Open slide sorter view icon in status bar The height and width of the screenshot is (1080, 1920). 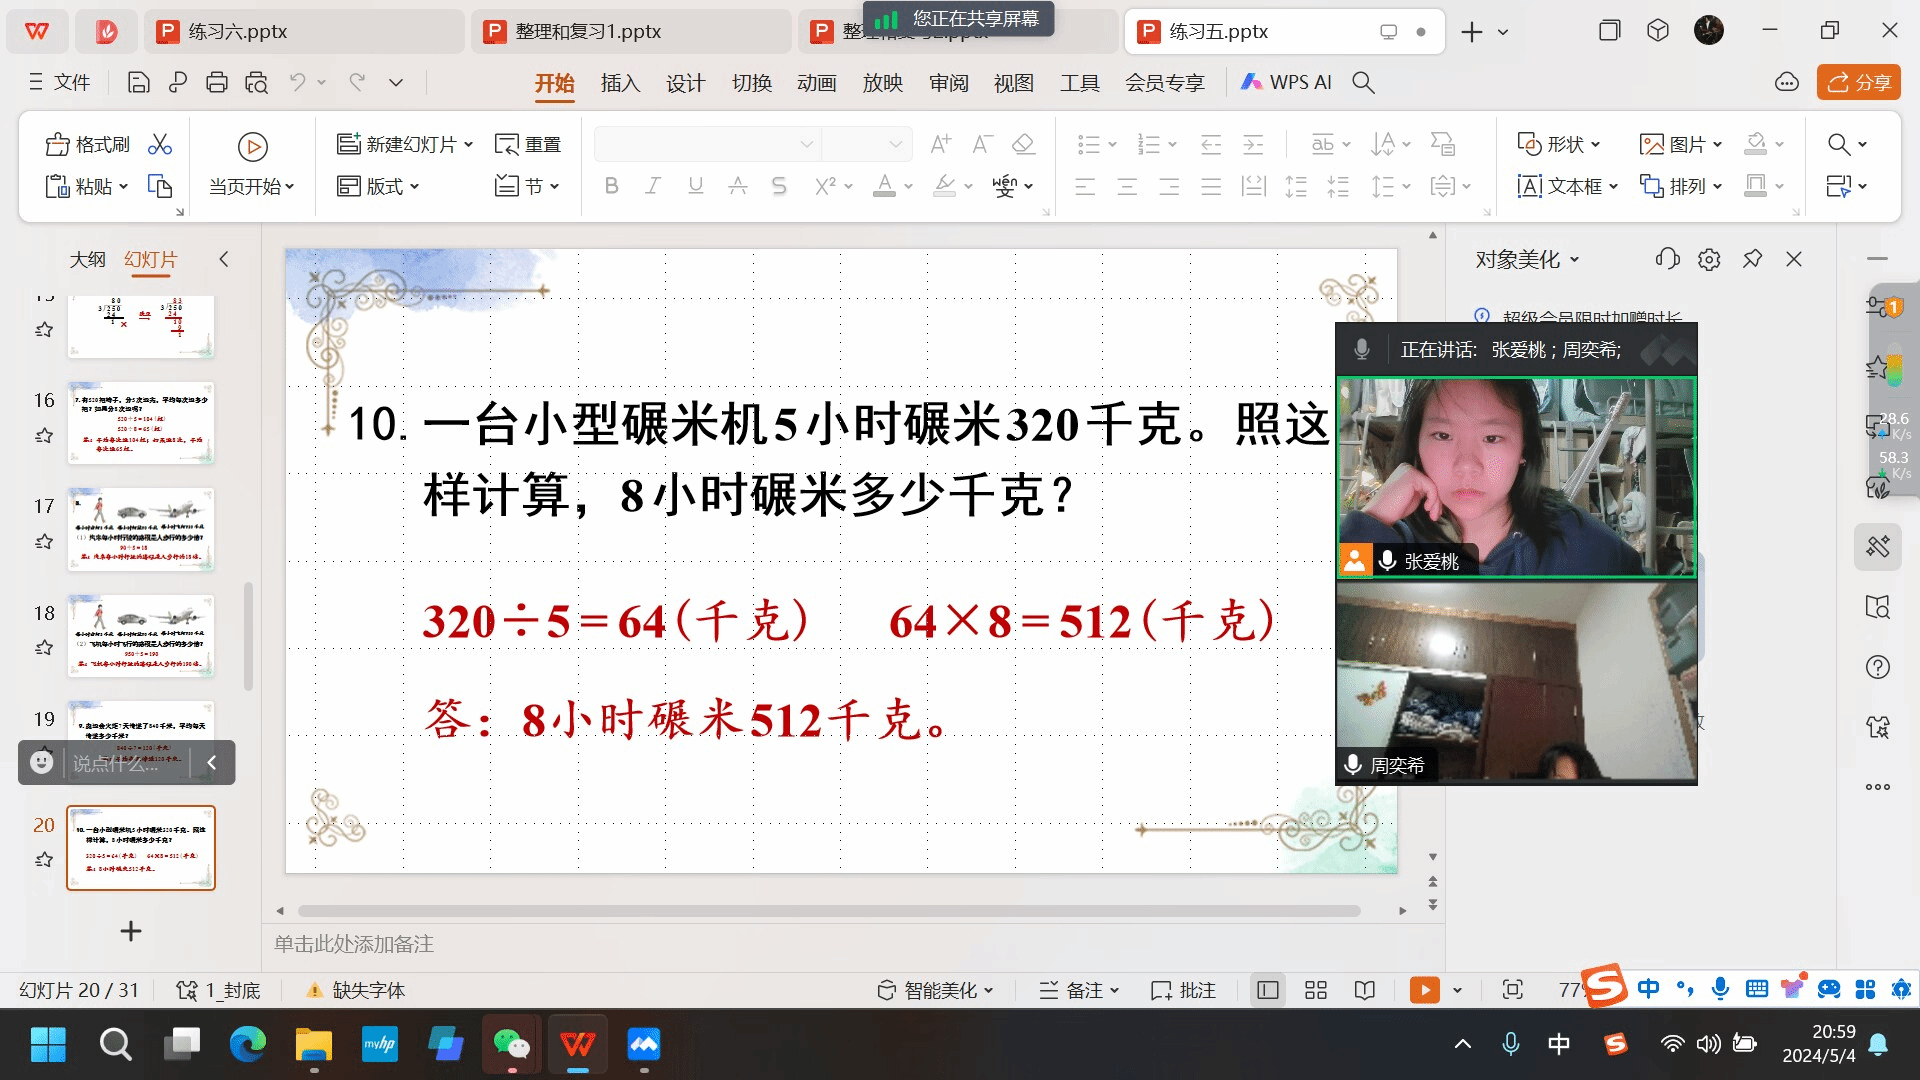(1316, 990)
